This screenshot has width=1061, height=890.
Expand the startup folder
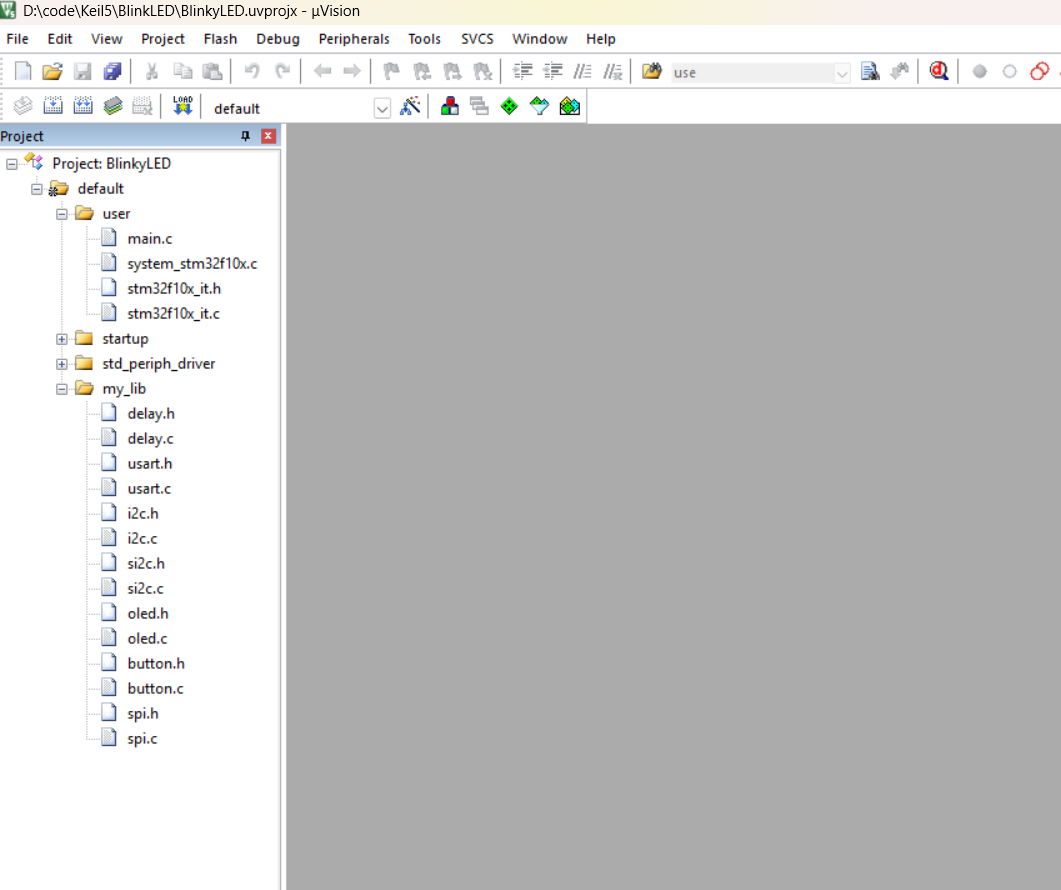click(x=62, y=339)
